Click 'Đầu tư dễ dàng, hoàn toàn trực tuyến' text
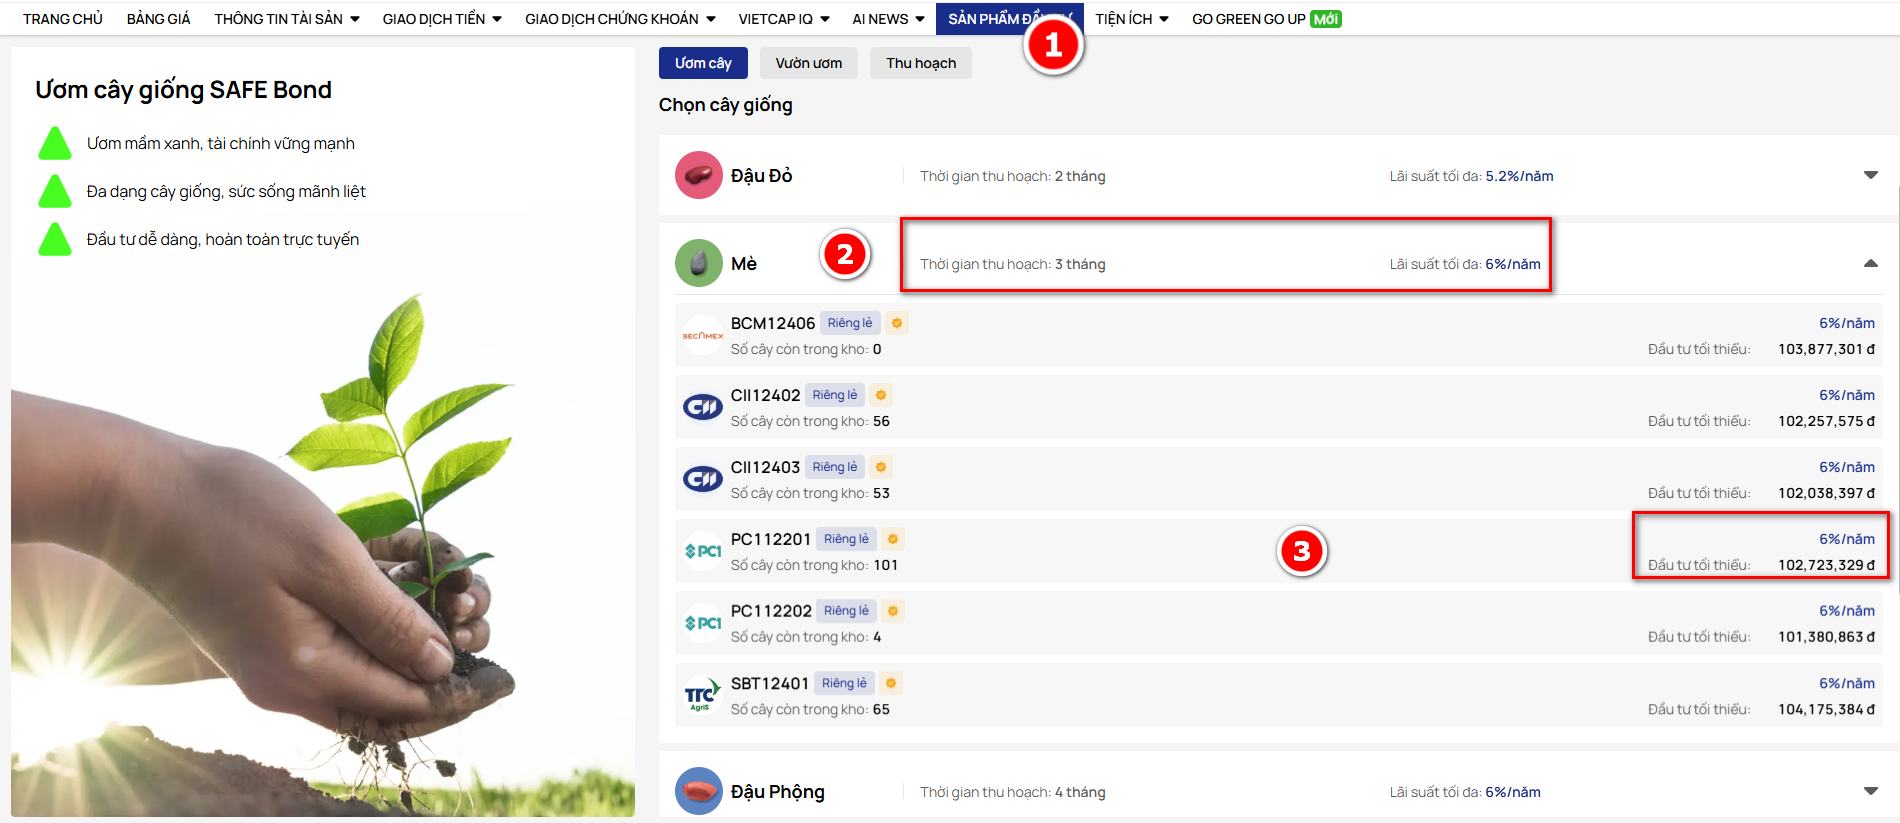Viewport: 1900px width, 823px height. [x=223, y=239]
